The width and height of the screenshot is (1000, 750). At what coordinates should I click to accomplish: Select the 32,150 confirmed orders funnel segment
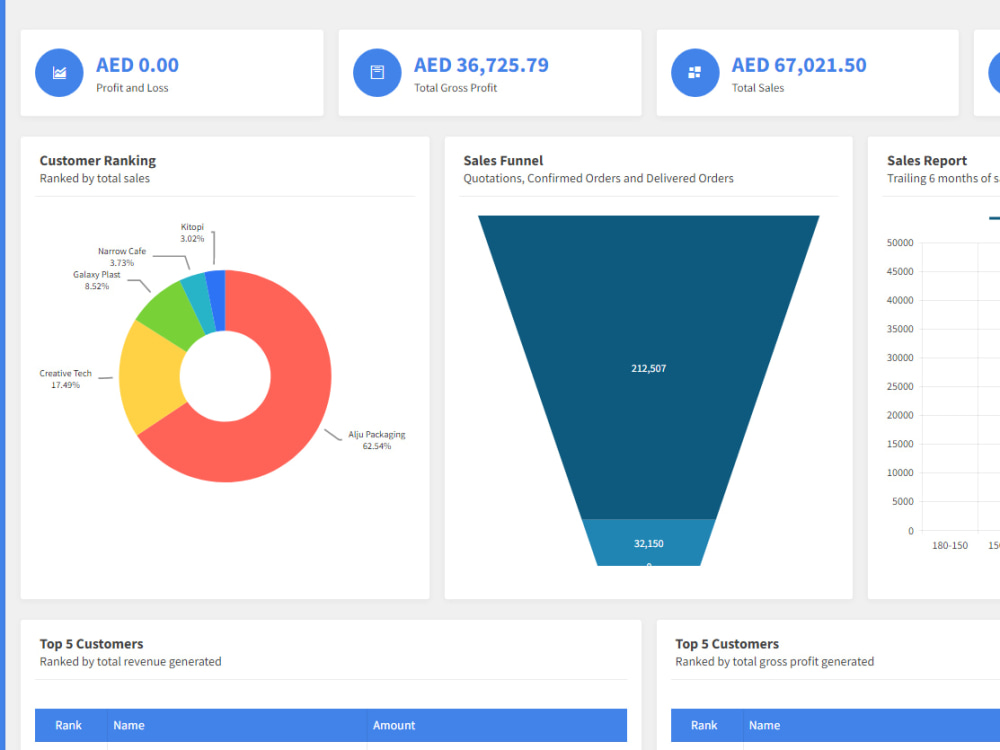[649, 542]
